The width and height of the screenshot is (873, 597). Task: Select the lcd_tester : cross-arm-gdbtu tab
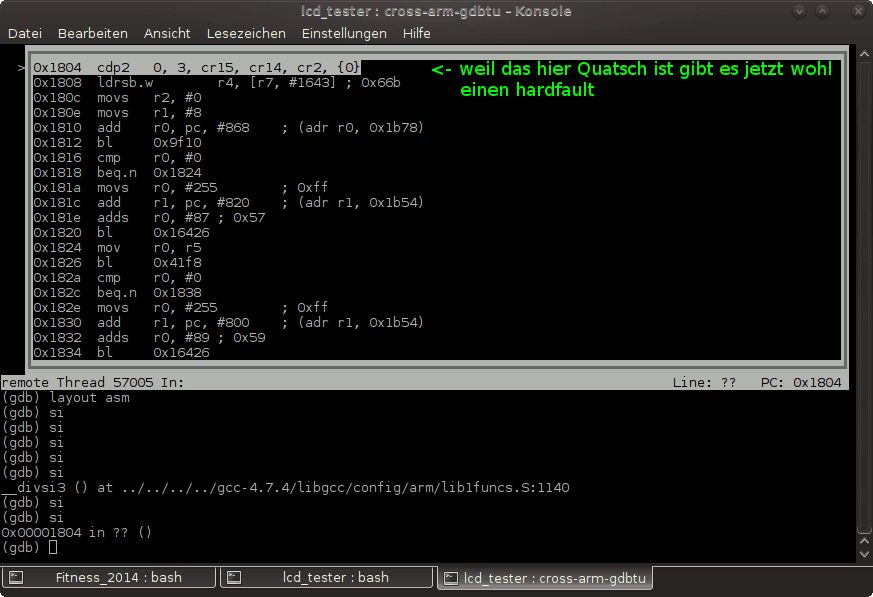tap(546, 578)
